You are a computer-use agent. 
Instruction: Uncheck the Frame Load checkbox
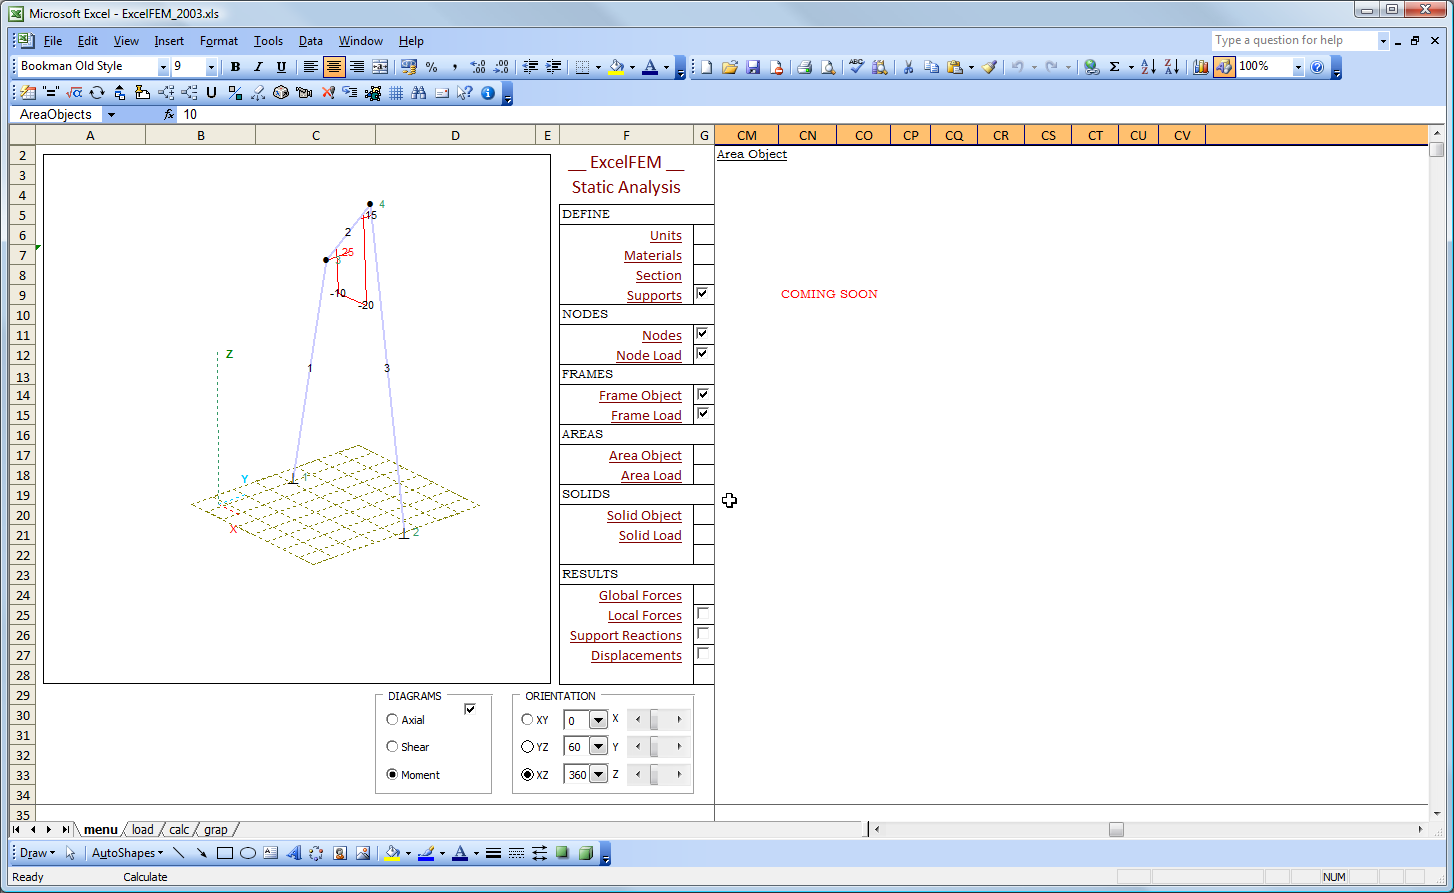pyautogui.click(x=703, y=414)
